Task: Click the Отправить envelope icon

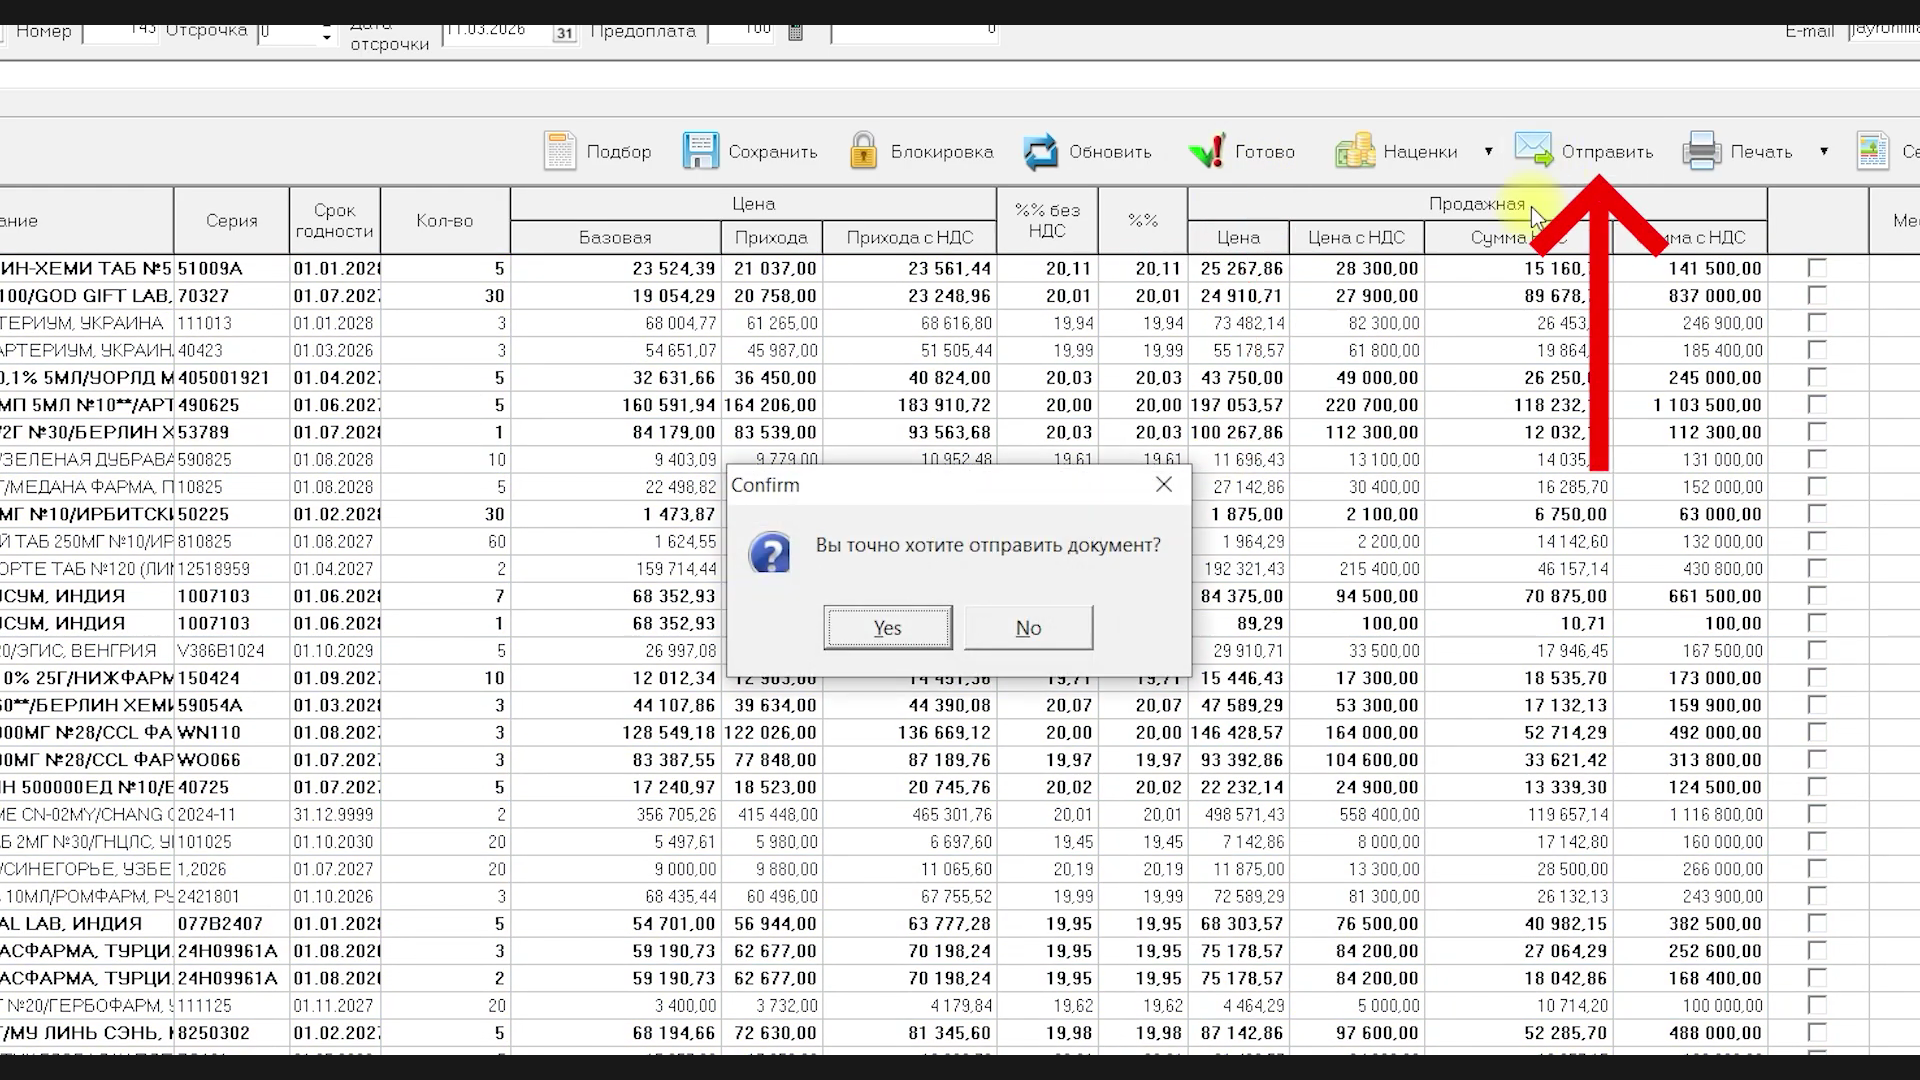Action: pos(1533,149)
